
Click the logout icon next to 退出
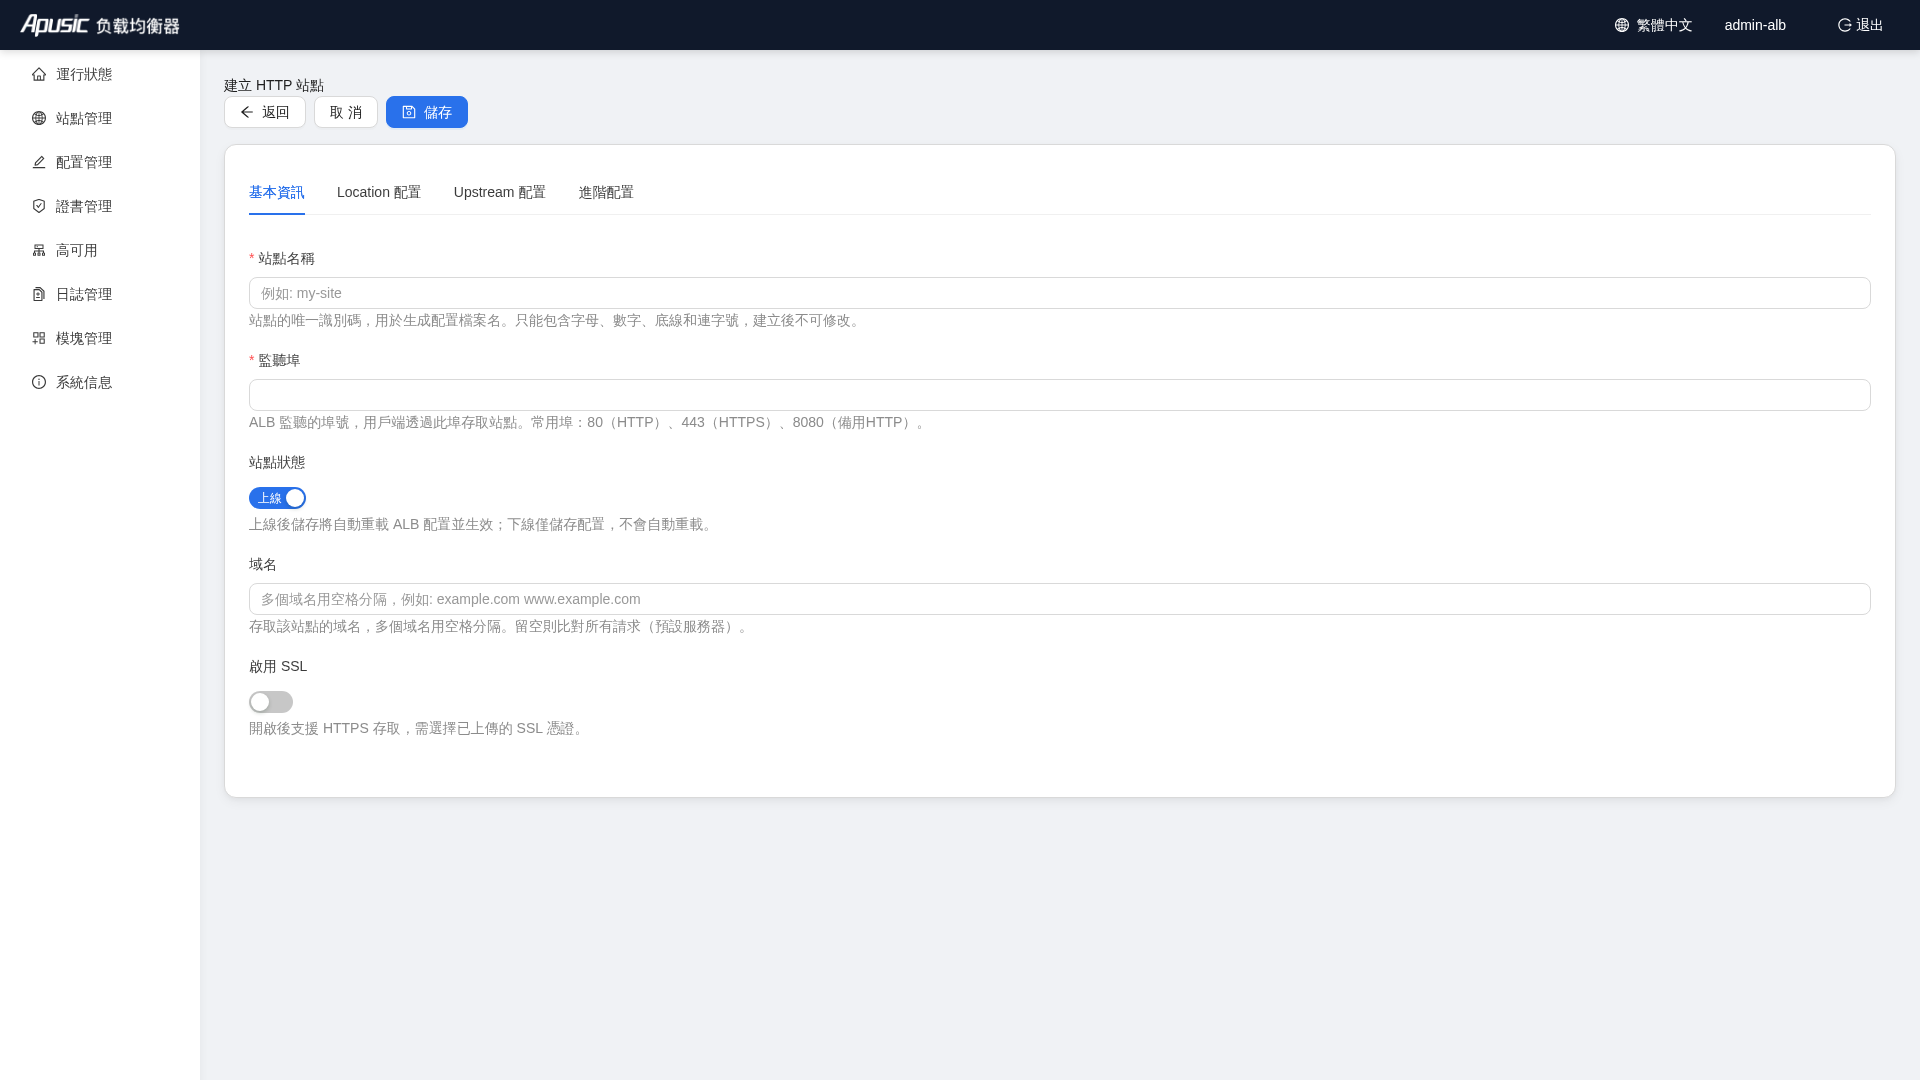[1844, 25]
